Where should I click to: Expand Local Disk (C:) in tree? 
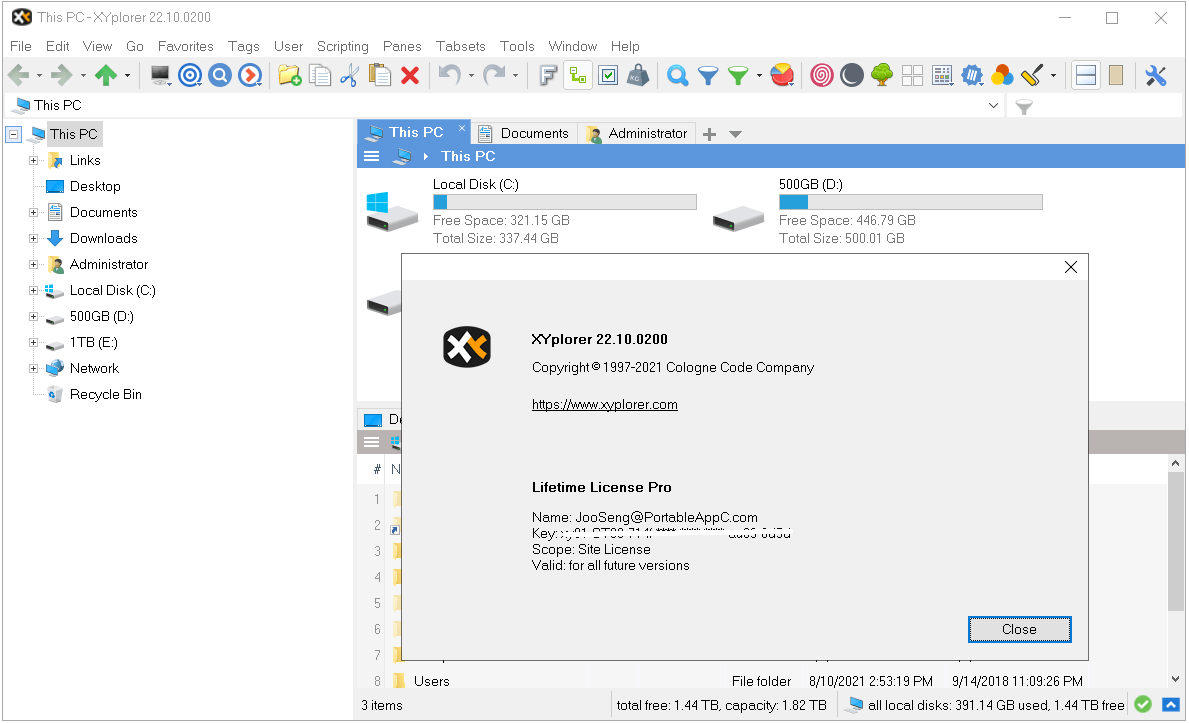pyautogui.click(x=33, y=291)
